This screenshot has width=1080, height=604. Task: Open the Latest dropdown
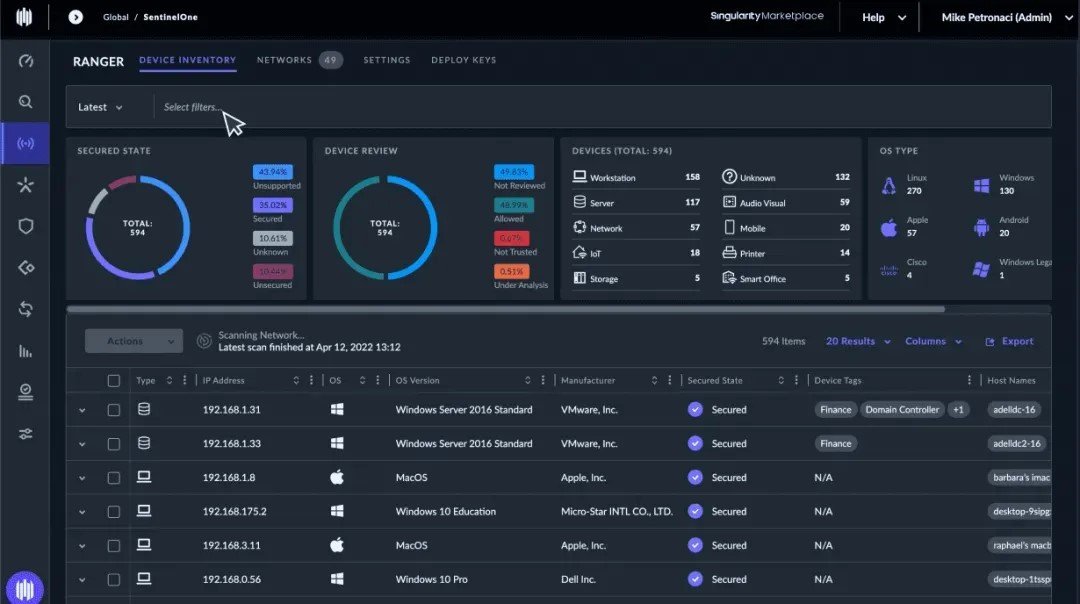(101, 107)
